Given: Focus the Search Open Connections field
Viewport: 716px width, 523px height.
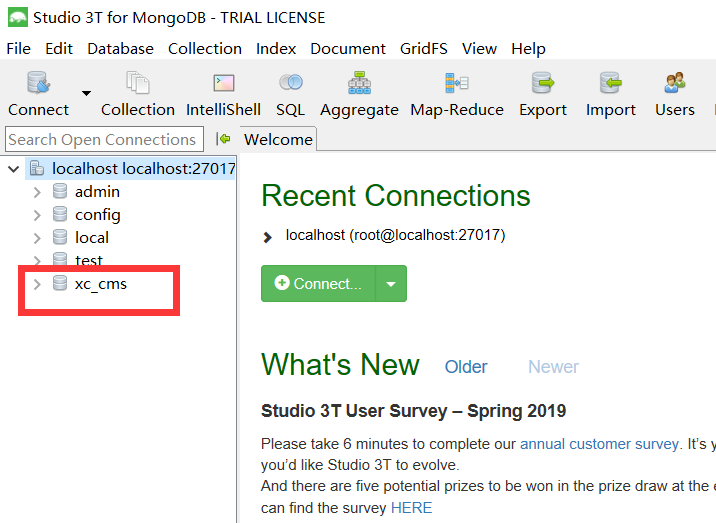Looking at the screenshot, I should point(105,139).
